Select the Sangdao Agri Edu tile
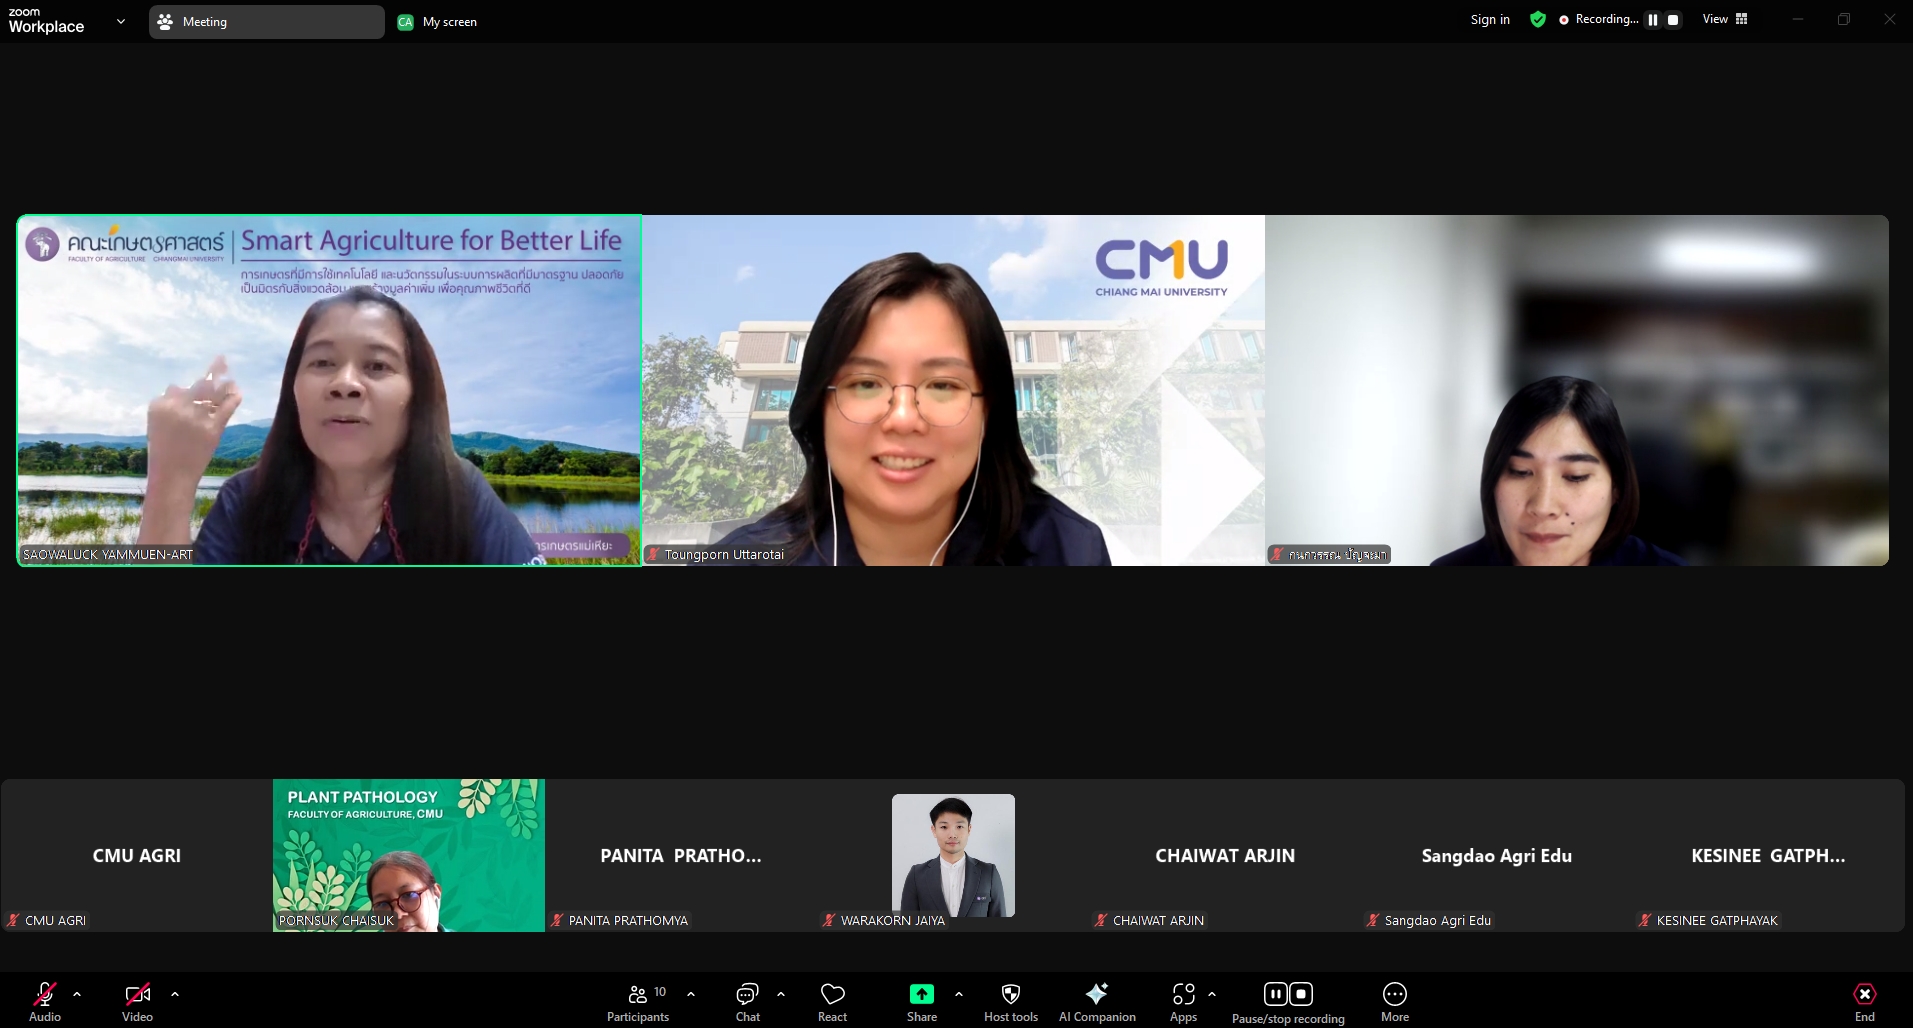Viewport: 1913px width, 1028px height. [x=1497, y=856]
